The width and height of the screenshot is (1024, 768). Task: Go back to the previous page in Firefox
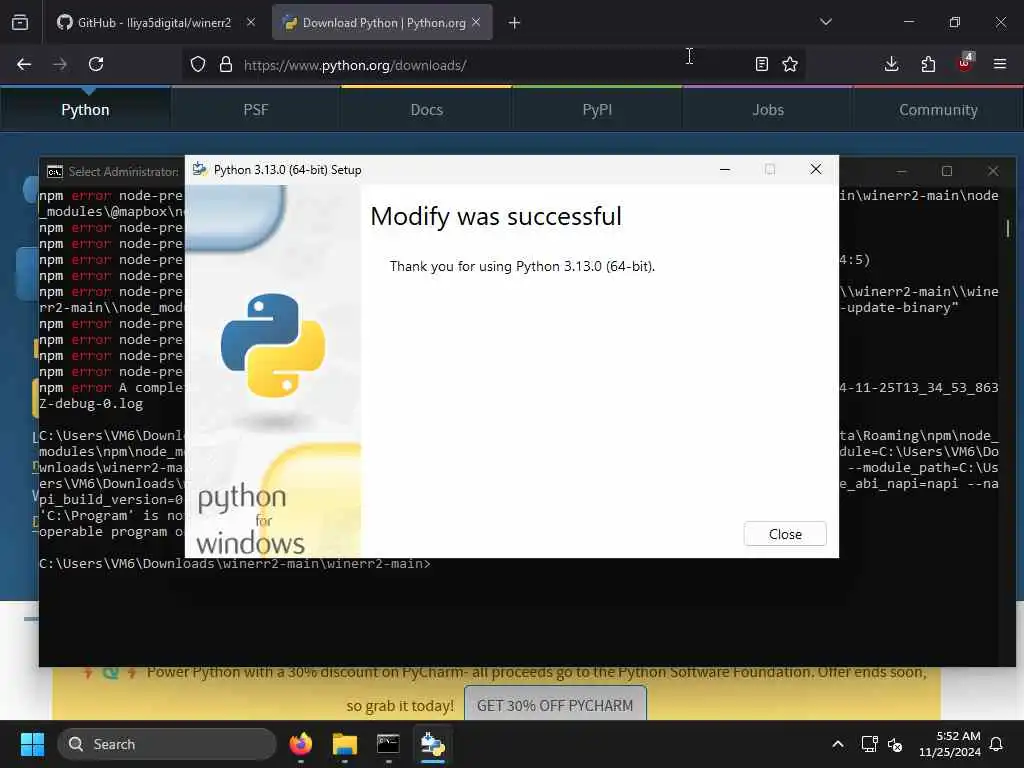point(24,64)
